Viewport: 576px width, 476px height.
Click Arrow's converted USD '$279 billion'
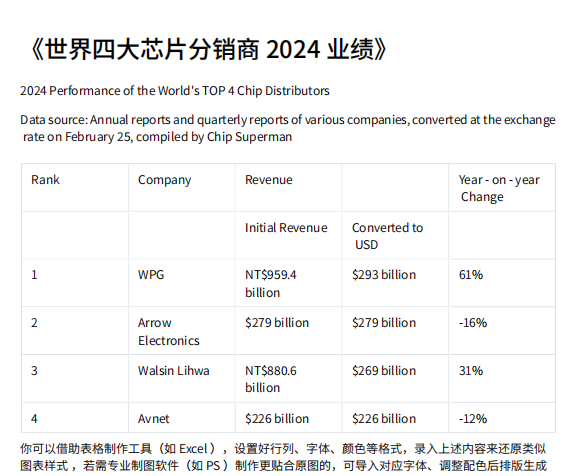(395, 331)
